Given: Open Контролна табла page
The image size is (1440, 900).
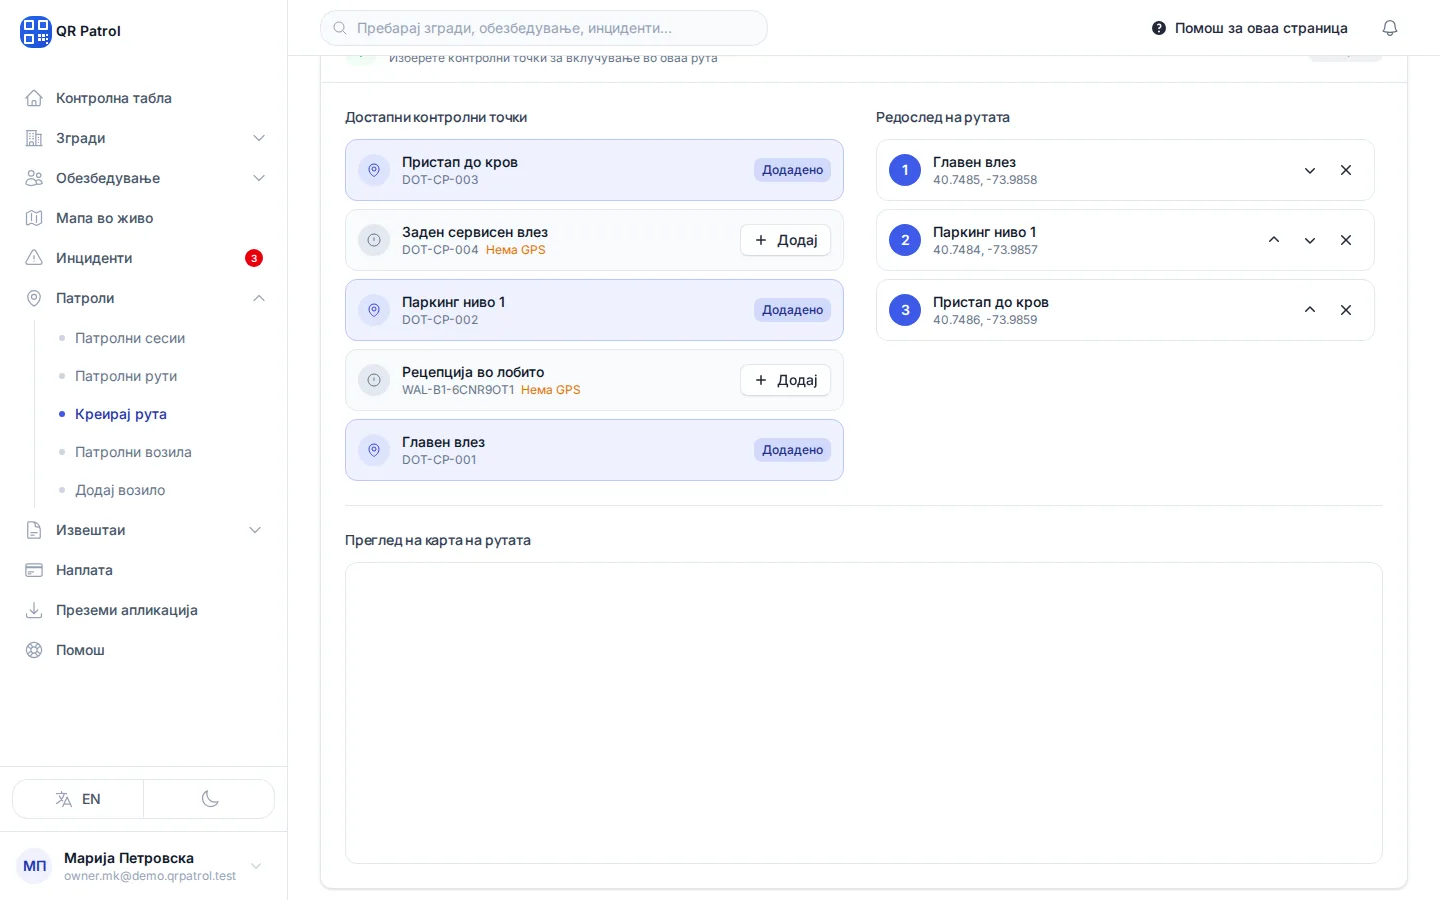Looking at the screenshot, I should [144, 98].
